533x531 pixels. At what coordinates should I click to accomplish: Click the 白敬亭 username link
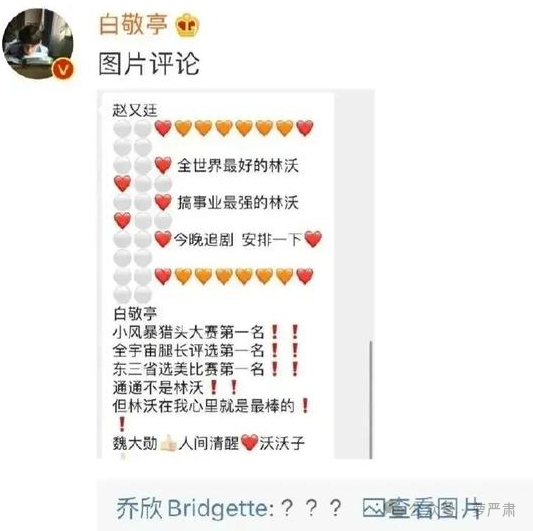133,24
